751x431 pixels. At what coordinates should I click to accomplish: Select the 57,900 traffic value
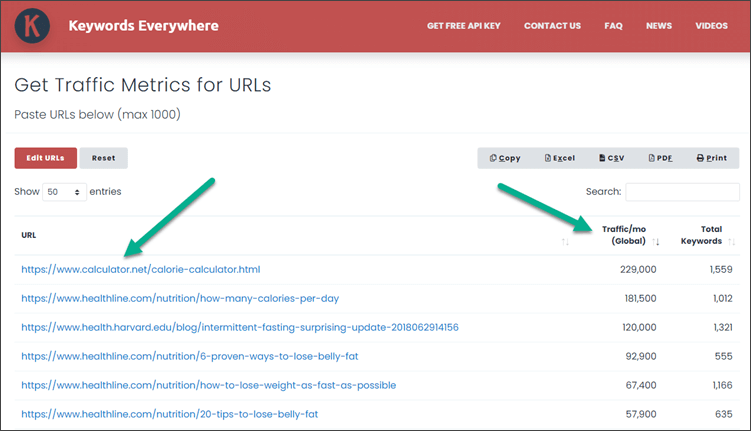(641, 414)
